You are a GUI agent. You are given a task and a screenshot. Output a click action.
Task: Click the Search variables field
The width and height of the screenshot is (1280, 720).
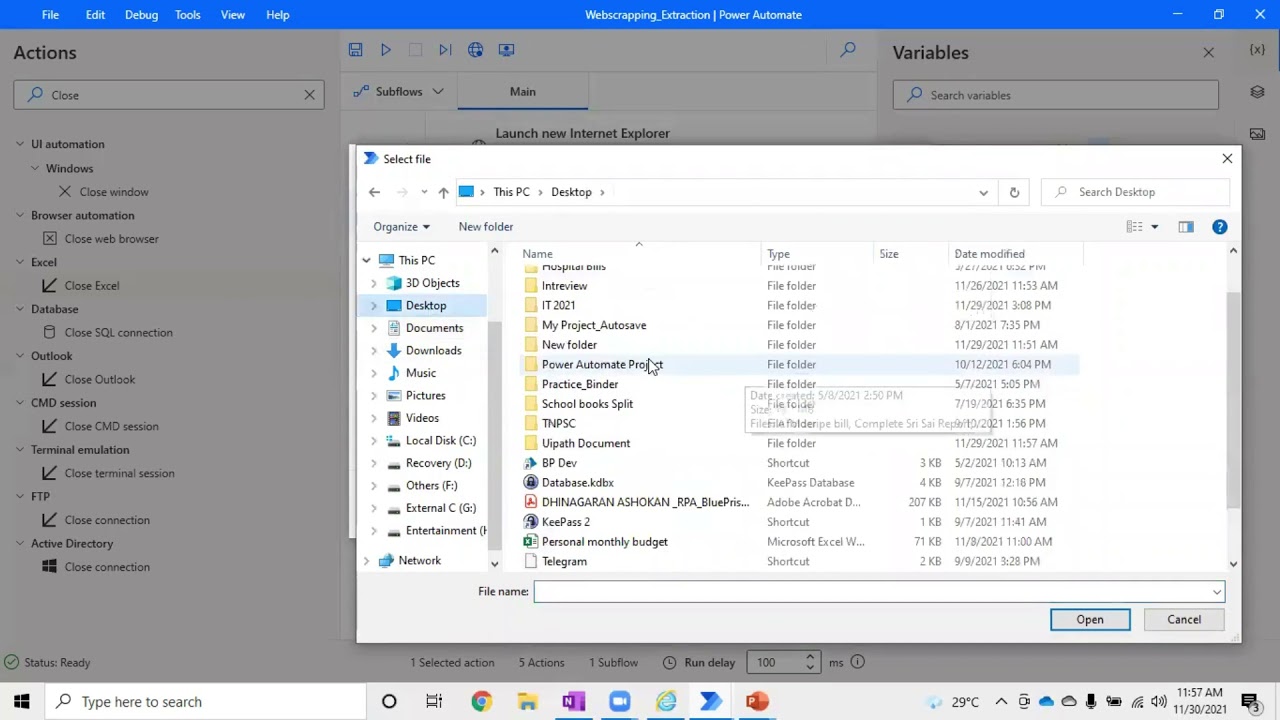click(1056, 95)
